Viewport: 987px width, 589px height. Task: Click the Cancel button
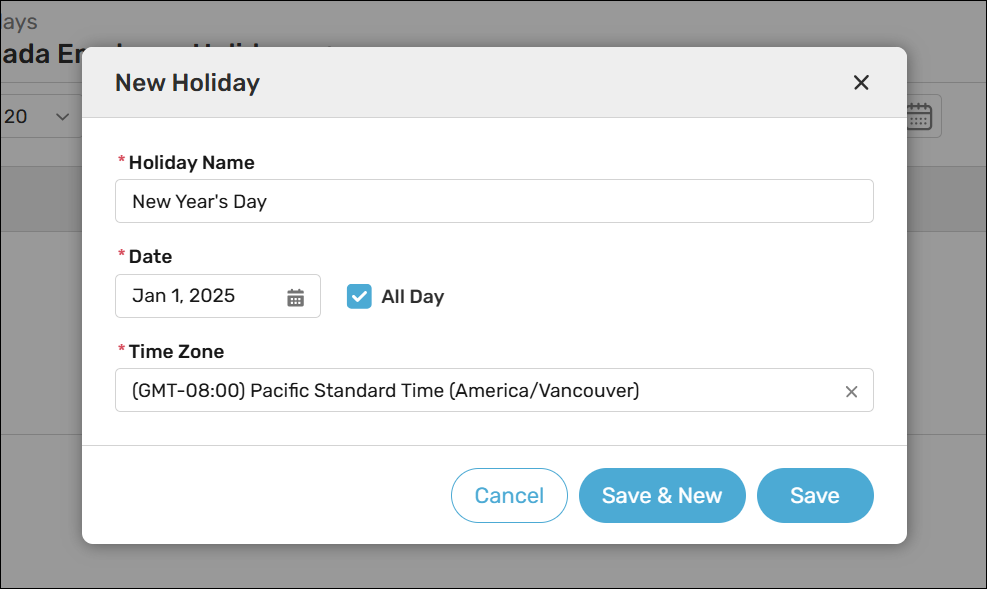click(x=509, y=496)
